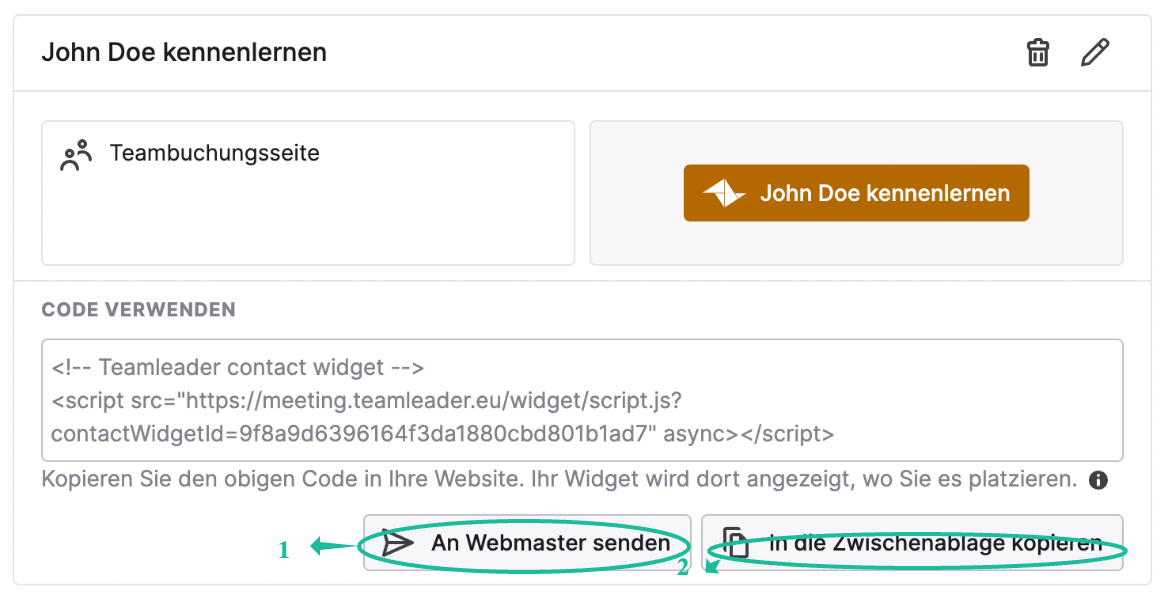Image resolution: width=1168 pixels, height=598 pixels.
Task: Click the orange John Doe kennenlernen preview button
Action: [x=856, y=193]
